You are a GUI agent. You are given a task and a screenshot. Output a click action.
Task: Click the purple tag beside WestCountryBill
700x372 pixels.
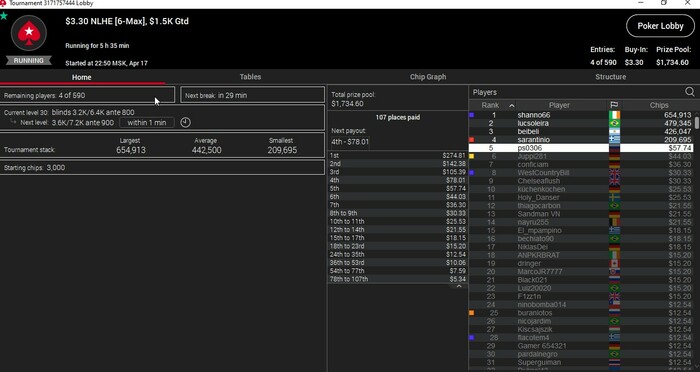(x=471, y=173)
